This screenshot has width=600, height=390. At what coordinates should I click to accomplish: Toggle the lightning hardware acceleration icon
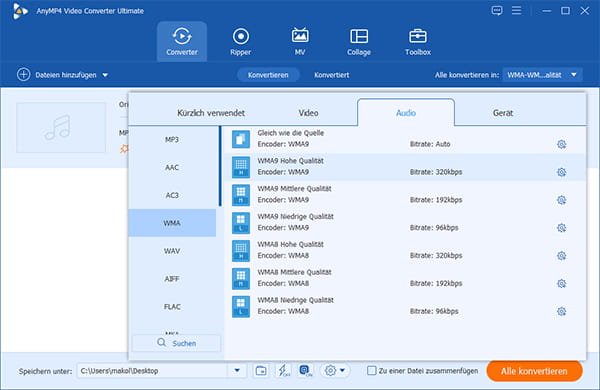click(x=284, y=370)
